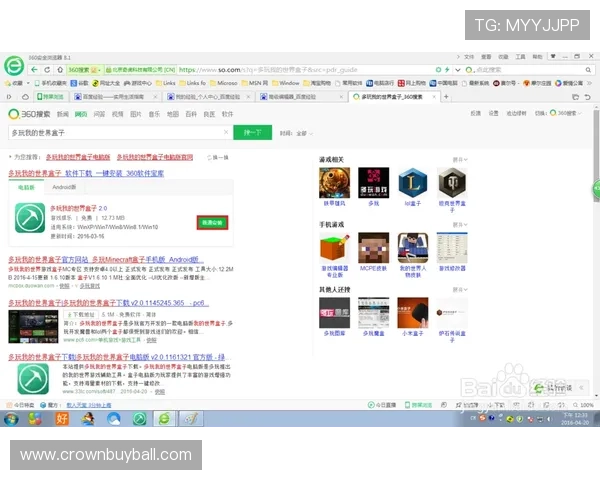This screenshot has width=600, height=480.
Task: Click the 360搜索 logo on the page
Action: [29, 114]
